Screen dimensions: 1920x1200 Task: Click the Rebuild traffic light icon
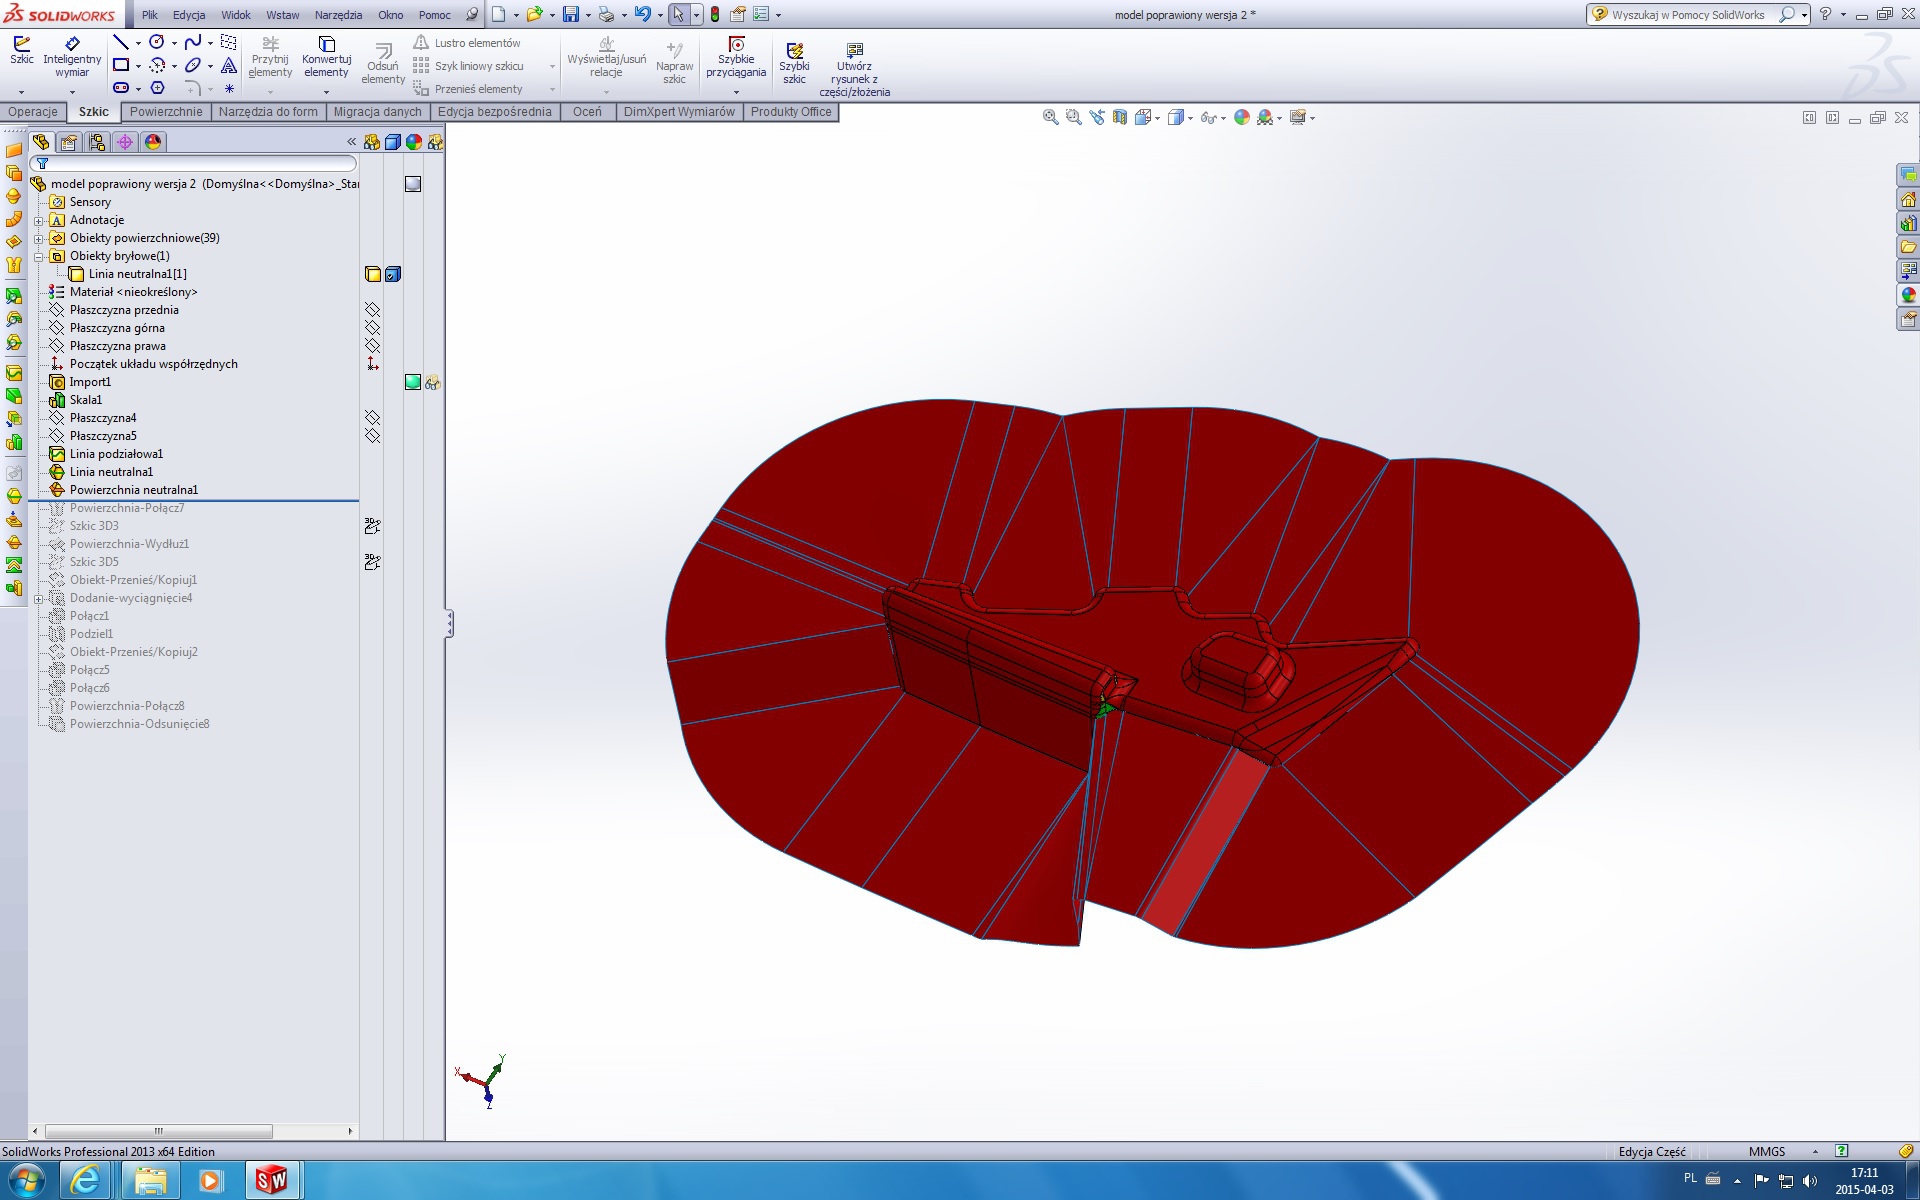coord(714,14)
